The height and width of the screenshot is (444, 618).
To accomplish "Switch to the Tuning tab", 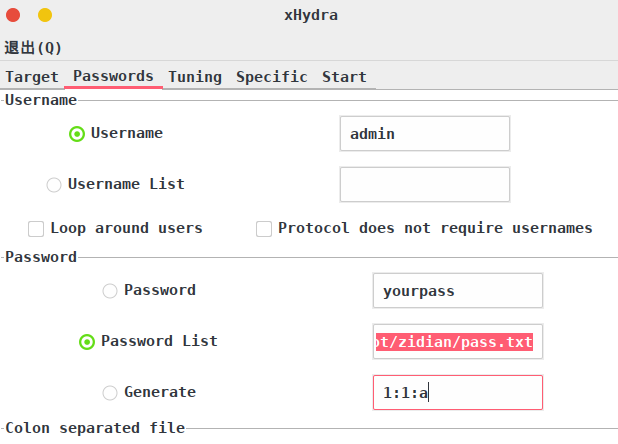I will (x=195, y=77).
